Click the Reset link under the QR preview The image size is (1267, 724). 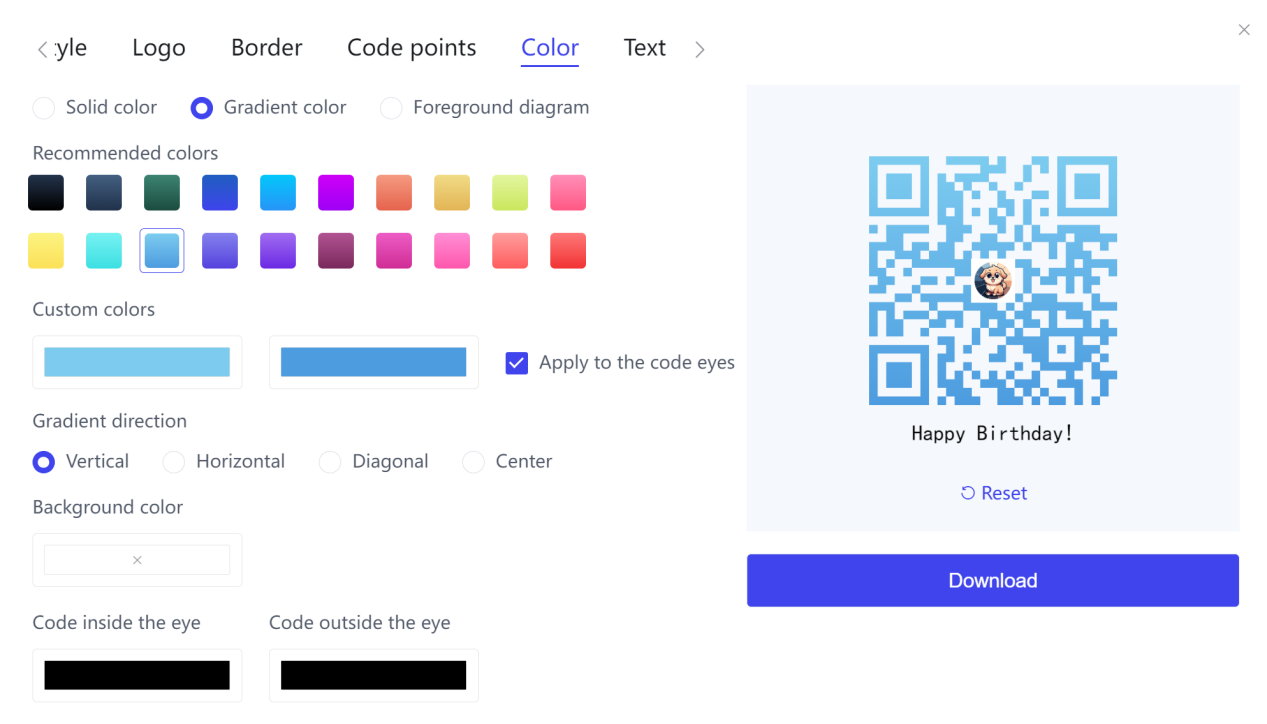[993, 493]
